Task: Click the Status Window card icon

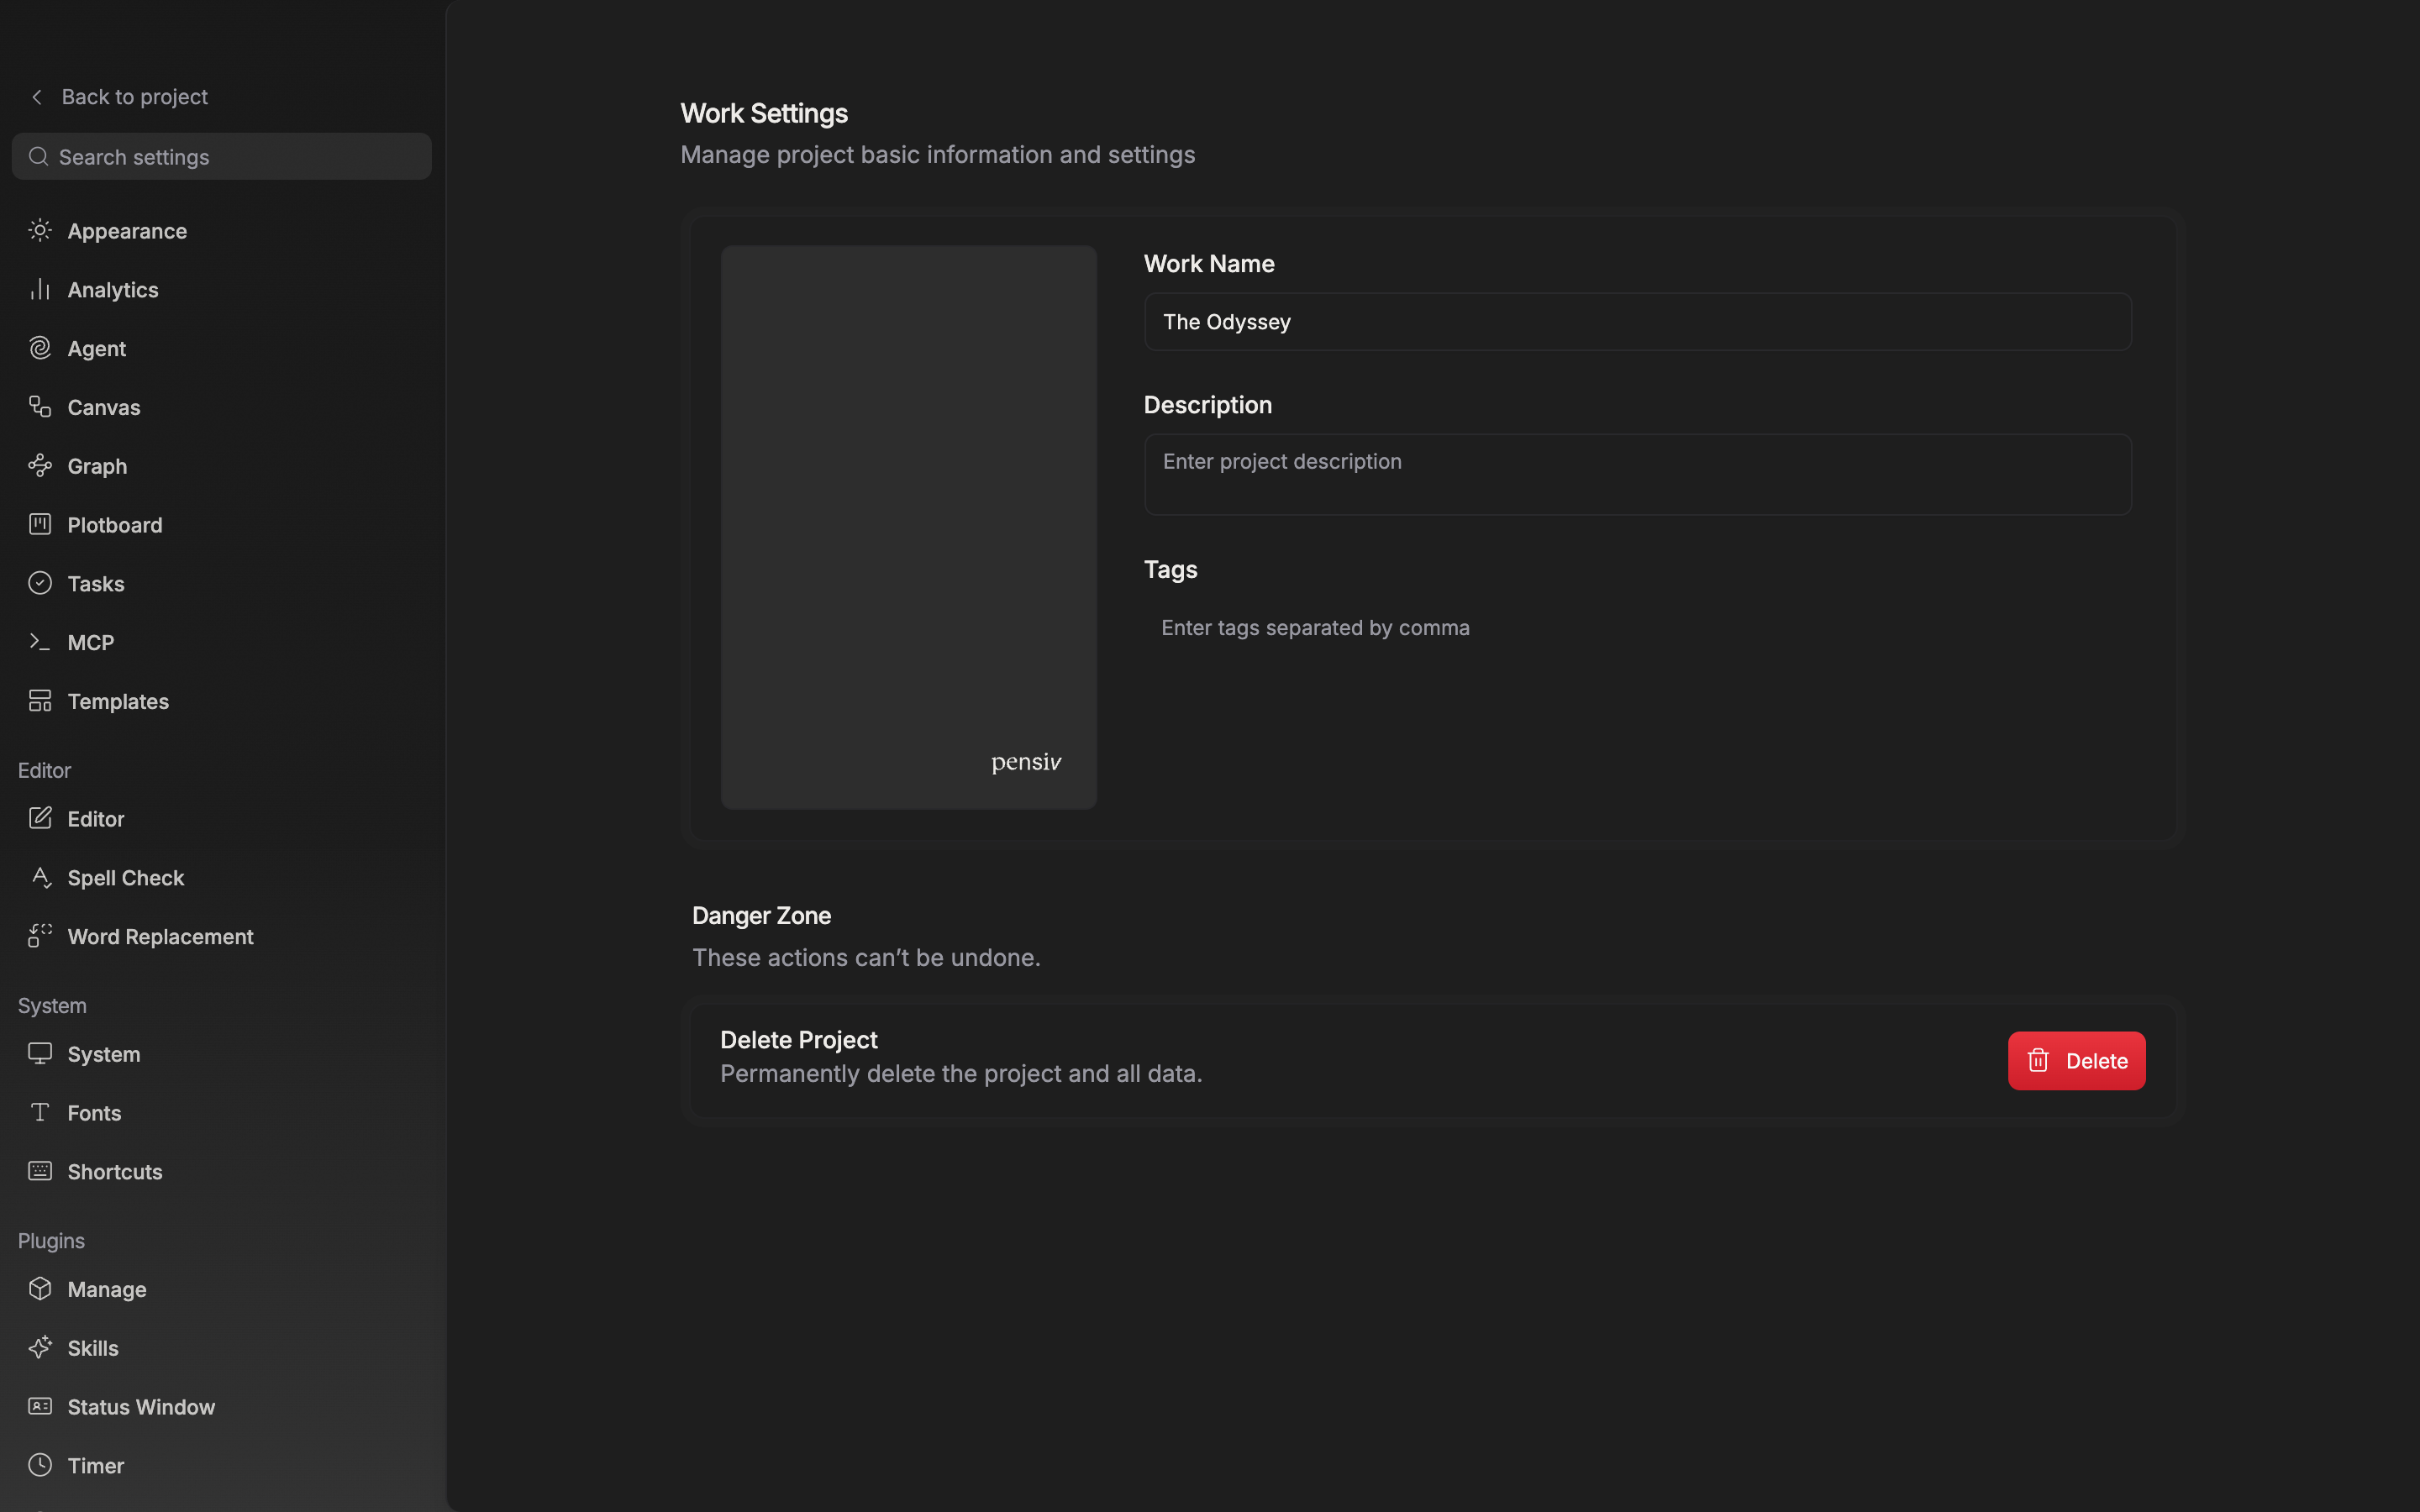Action: coord(40,1407)
